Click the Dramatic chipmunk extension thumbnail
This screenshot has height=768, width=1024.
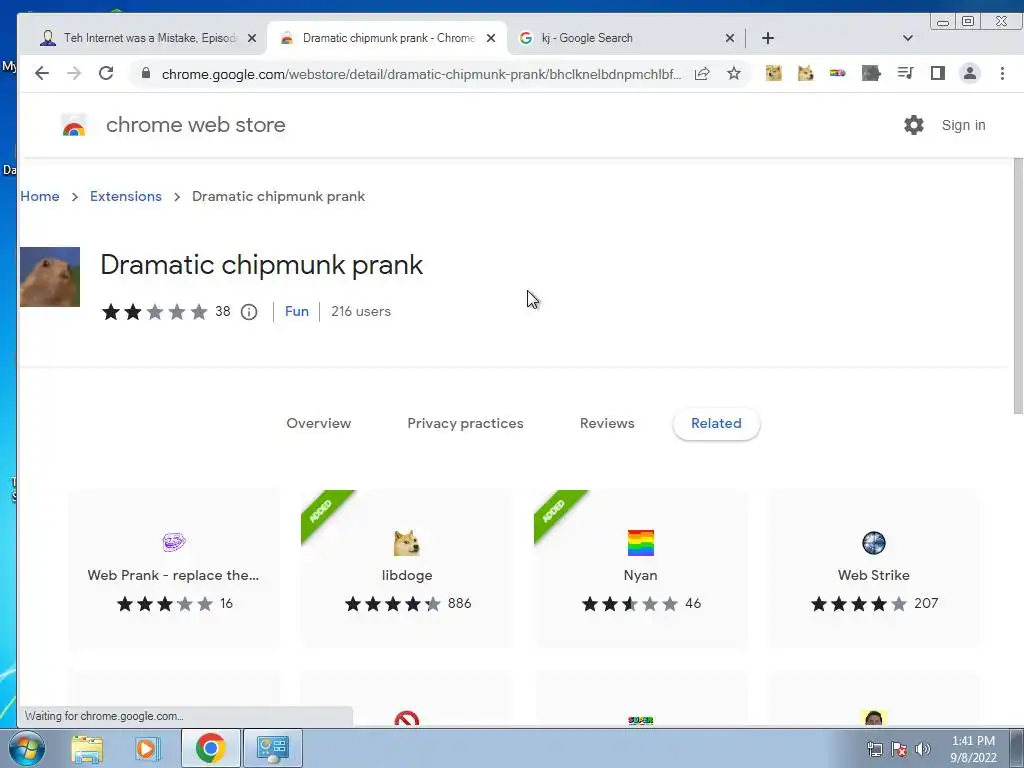(x=50, y=277)
